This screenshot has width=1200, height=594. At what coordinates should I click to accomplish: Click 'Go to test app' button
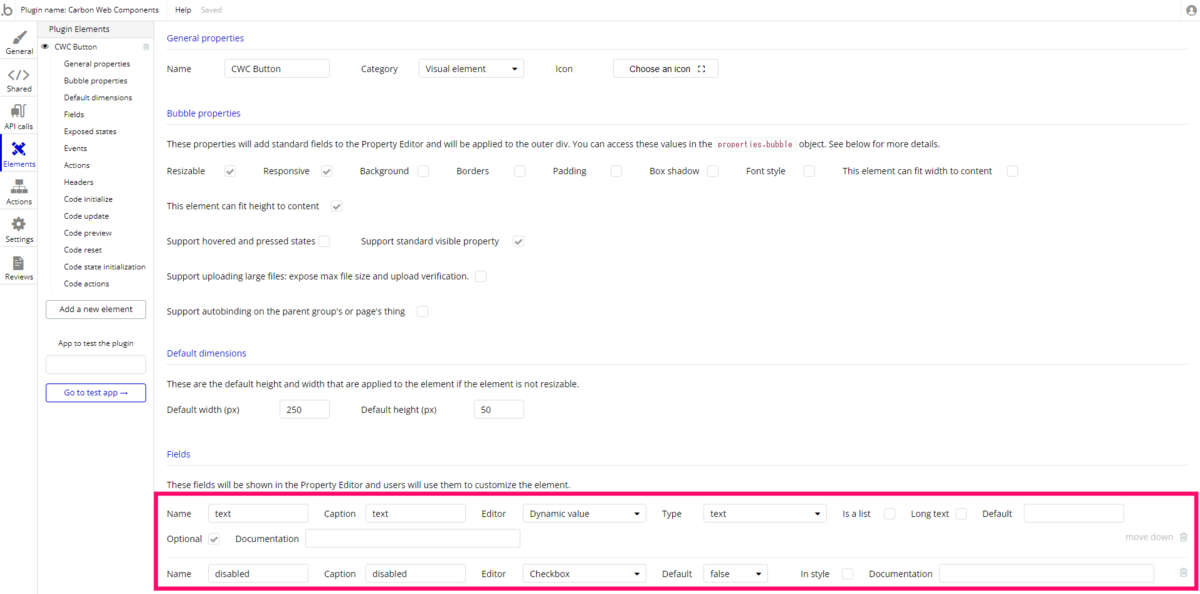(x=96, y=393)
